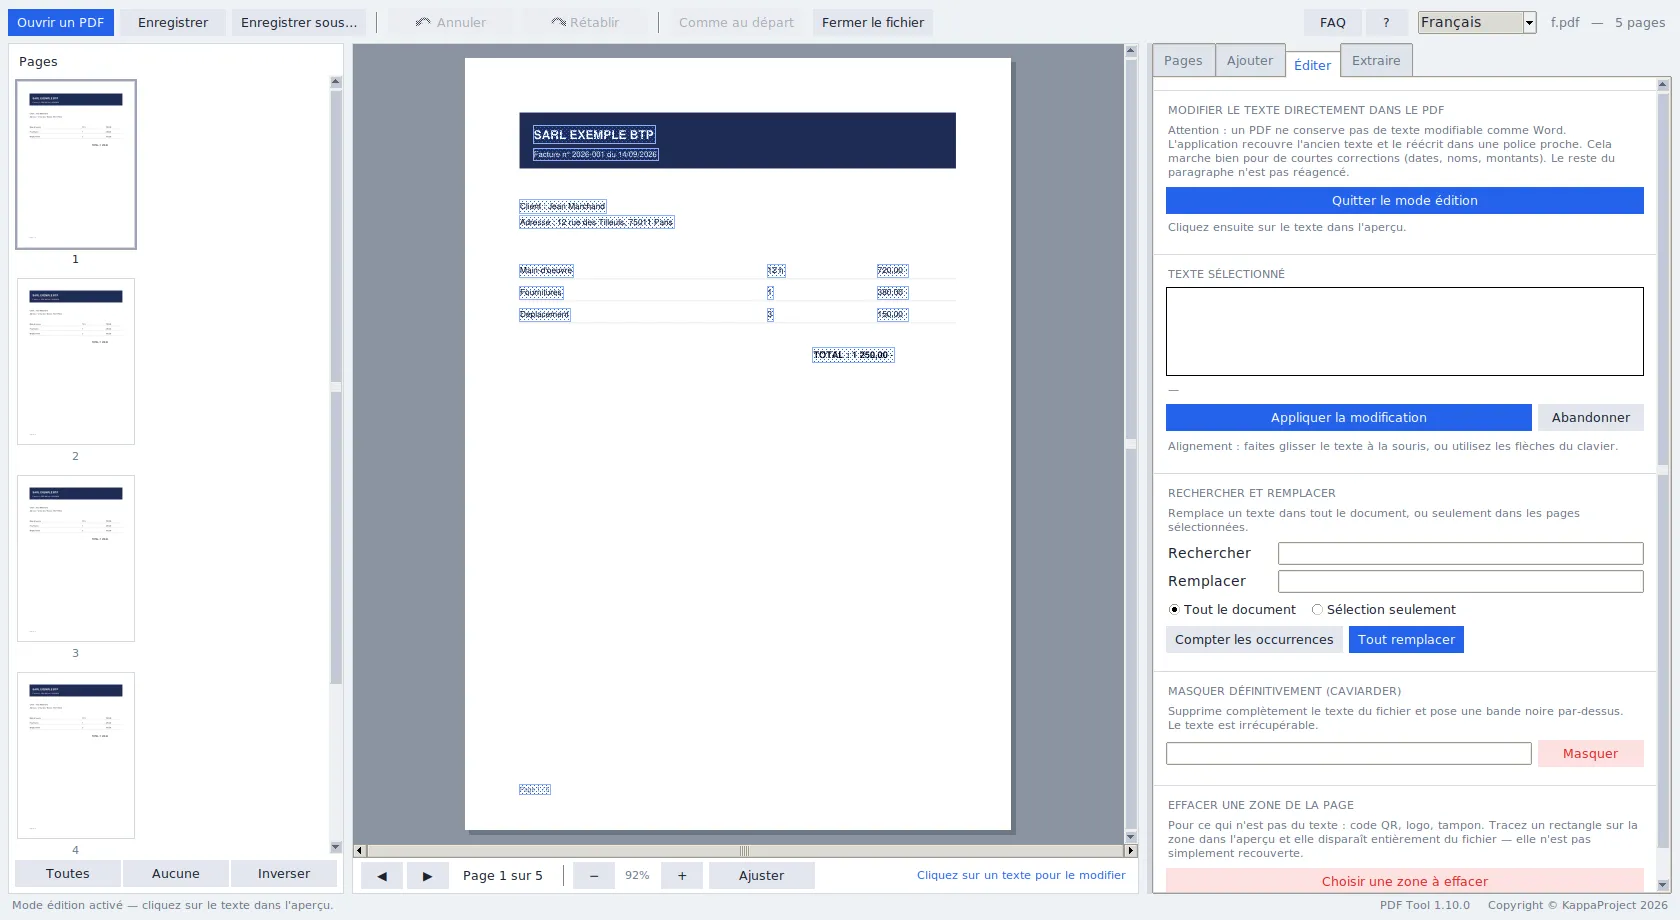Open the Français language dropdown
Screen dimensions: 1680x920
click(x=1477, y=22)
